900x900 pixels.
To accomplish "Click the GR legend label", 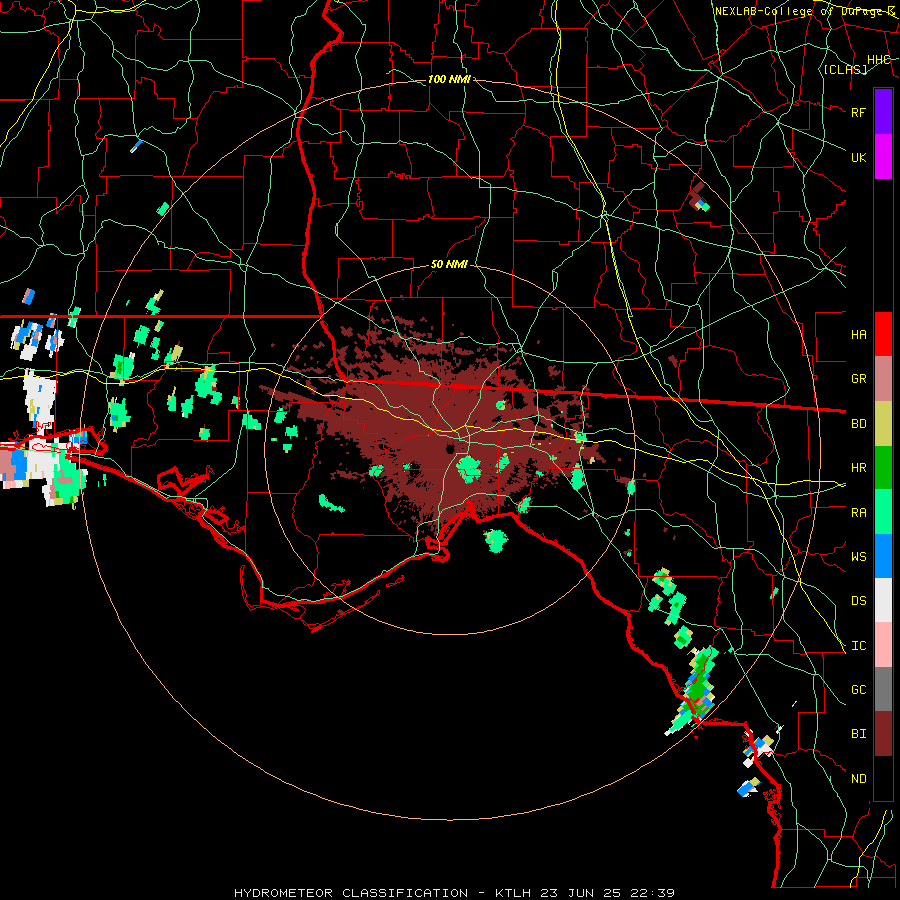I will pos(858,379).
